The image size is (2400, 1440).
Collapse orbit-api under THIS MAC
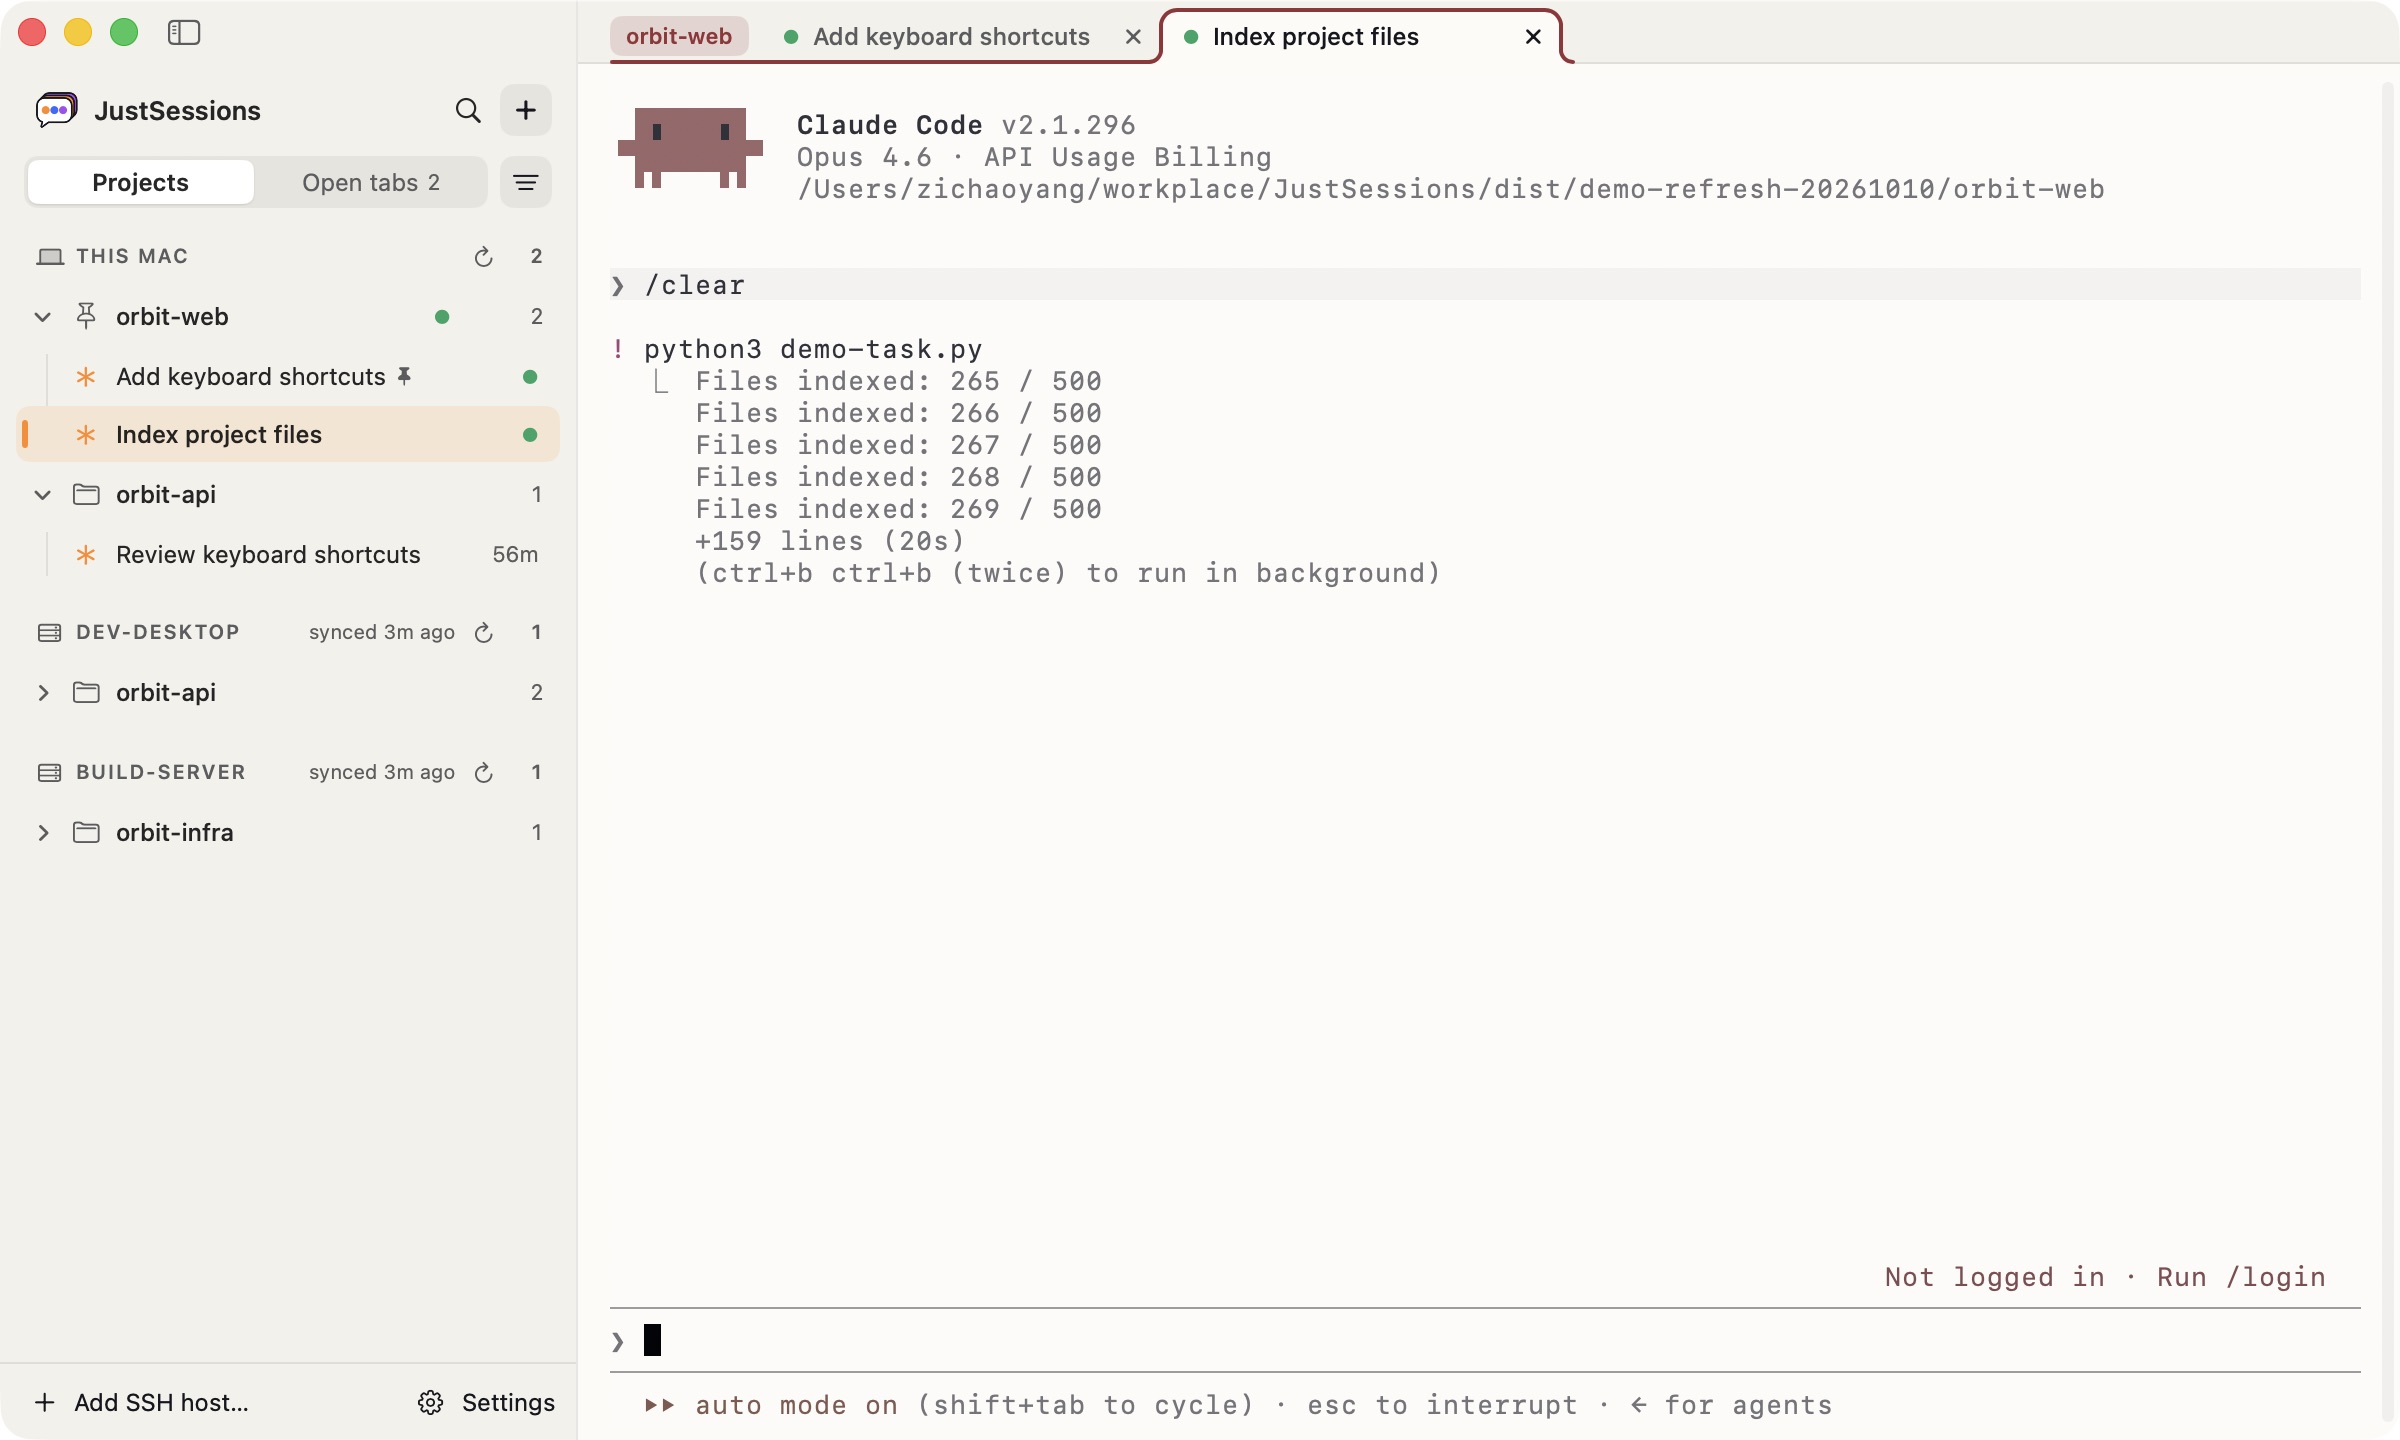click(x=43, y=495)
